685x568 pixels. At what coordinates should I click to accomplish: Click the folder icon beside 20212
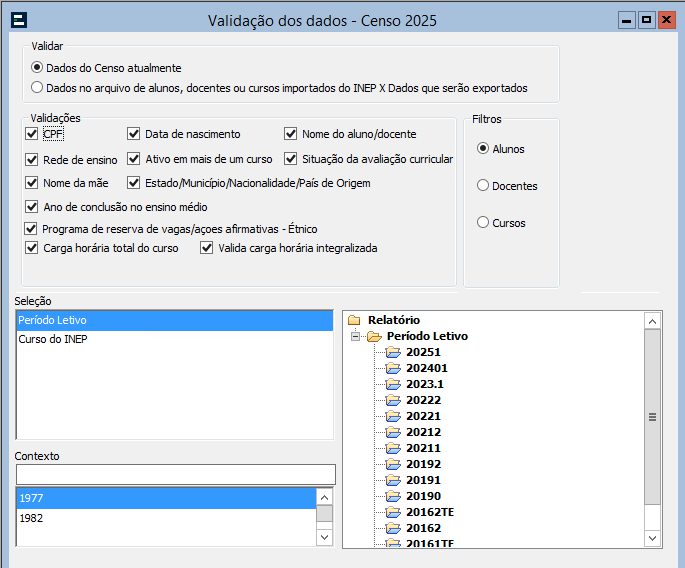point(393,432)
